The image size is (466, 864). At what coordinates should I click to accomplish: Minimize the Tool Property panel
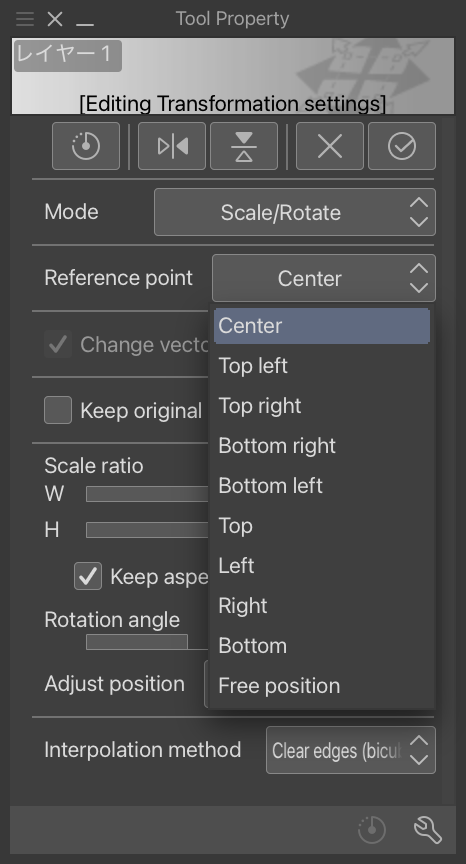85,24
